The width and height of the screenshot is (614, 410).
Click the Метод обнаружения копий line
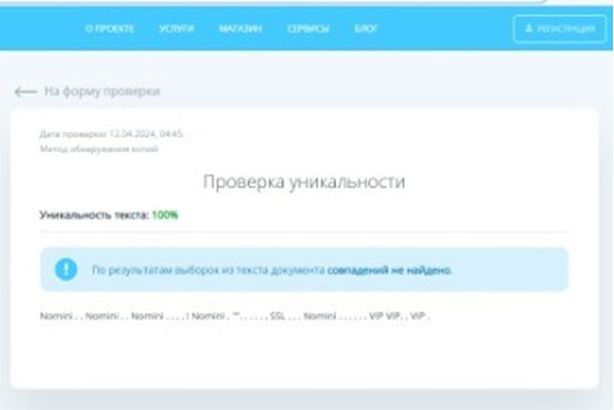98,149
